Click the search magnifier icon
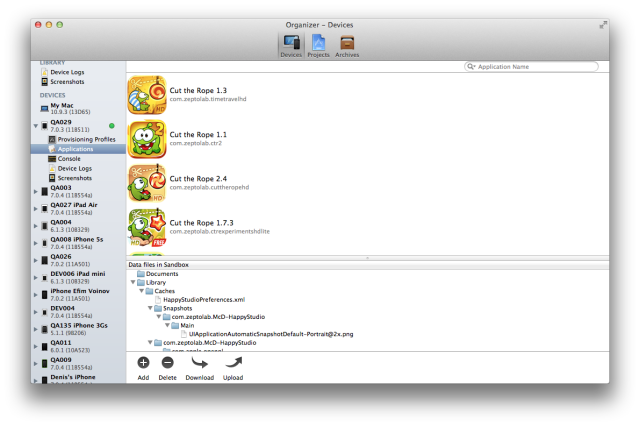This screenshot has width=640, height=426. pyautogui.click(x=471, y=67)
